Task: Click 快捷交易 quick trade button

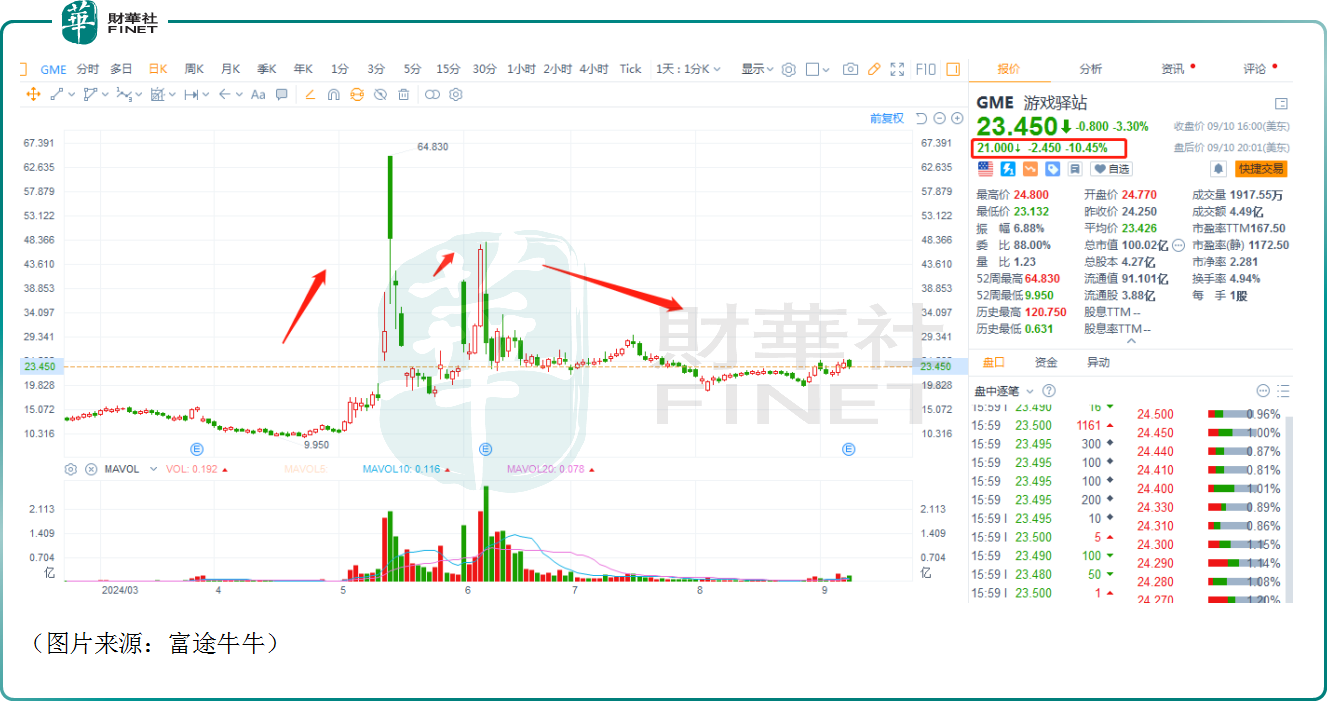Action: pos(1261,169)
